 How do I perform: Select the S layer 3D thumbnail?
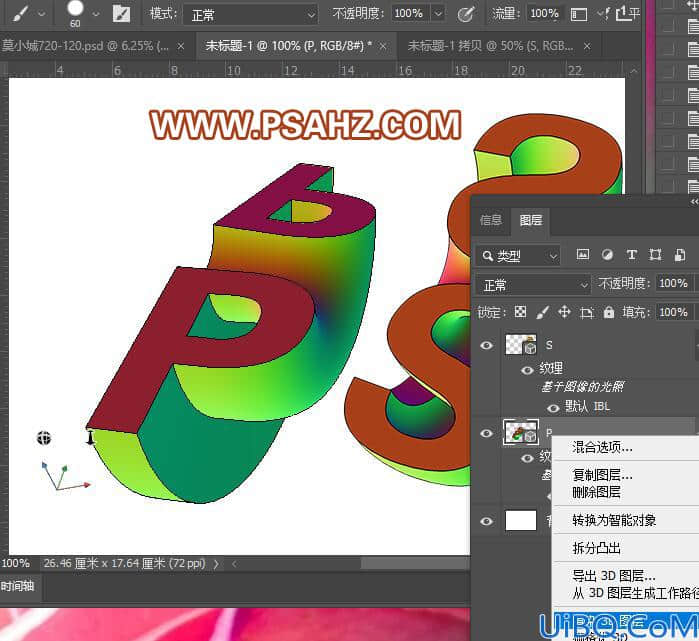(x=521, y=345)
